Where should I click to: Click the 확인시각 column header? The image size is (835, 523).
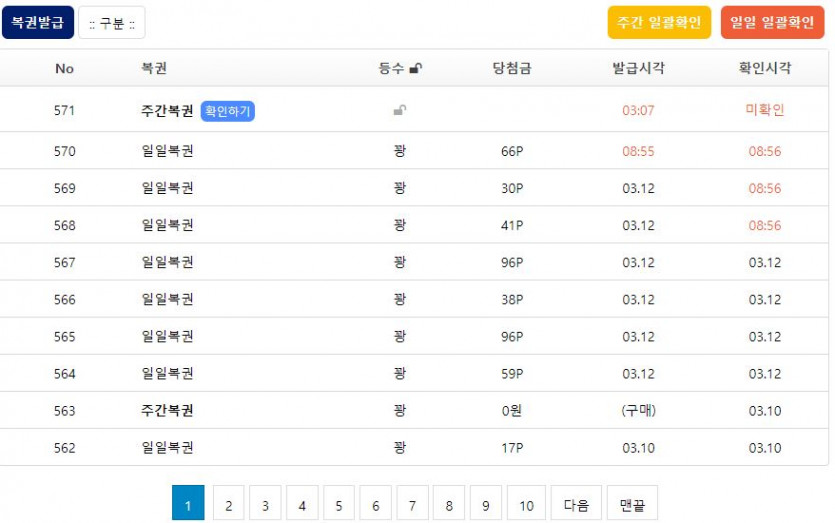tap(764, 68)
